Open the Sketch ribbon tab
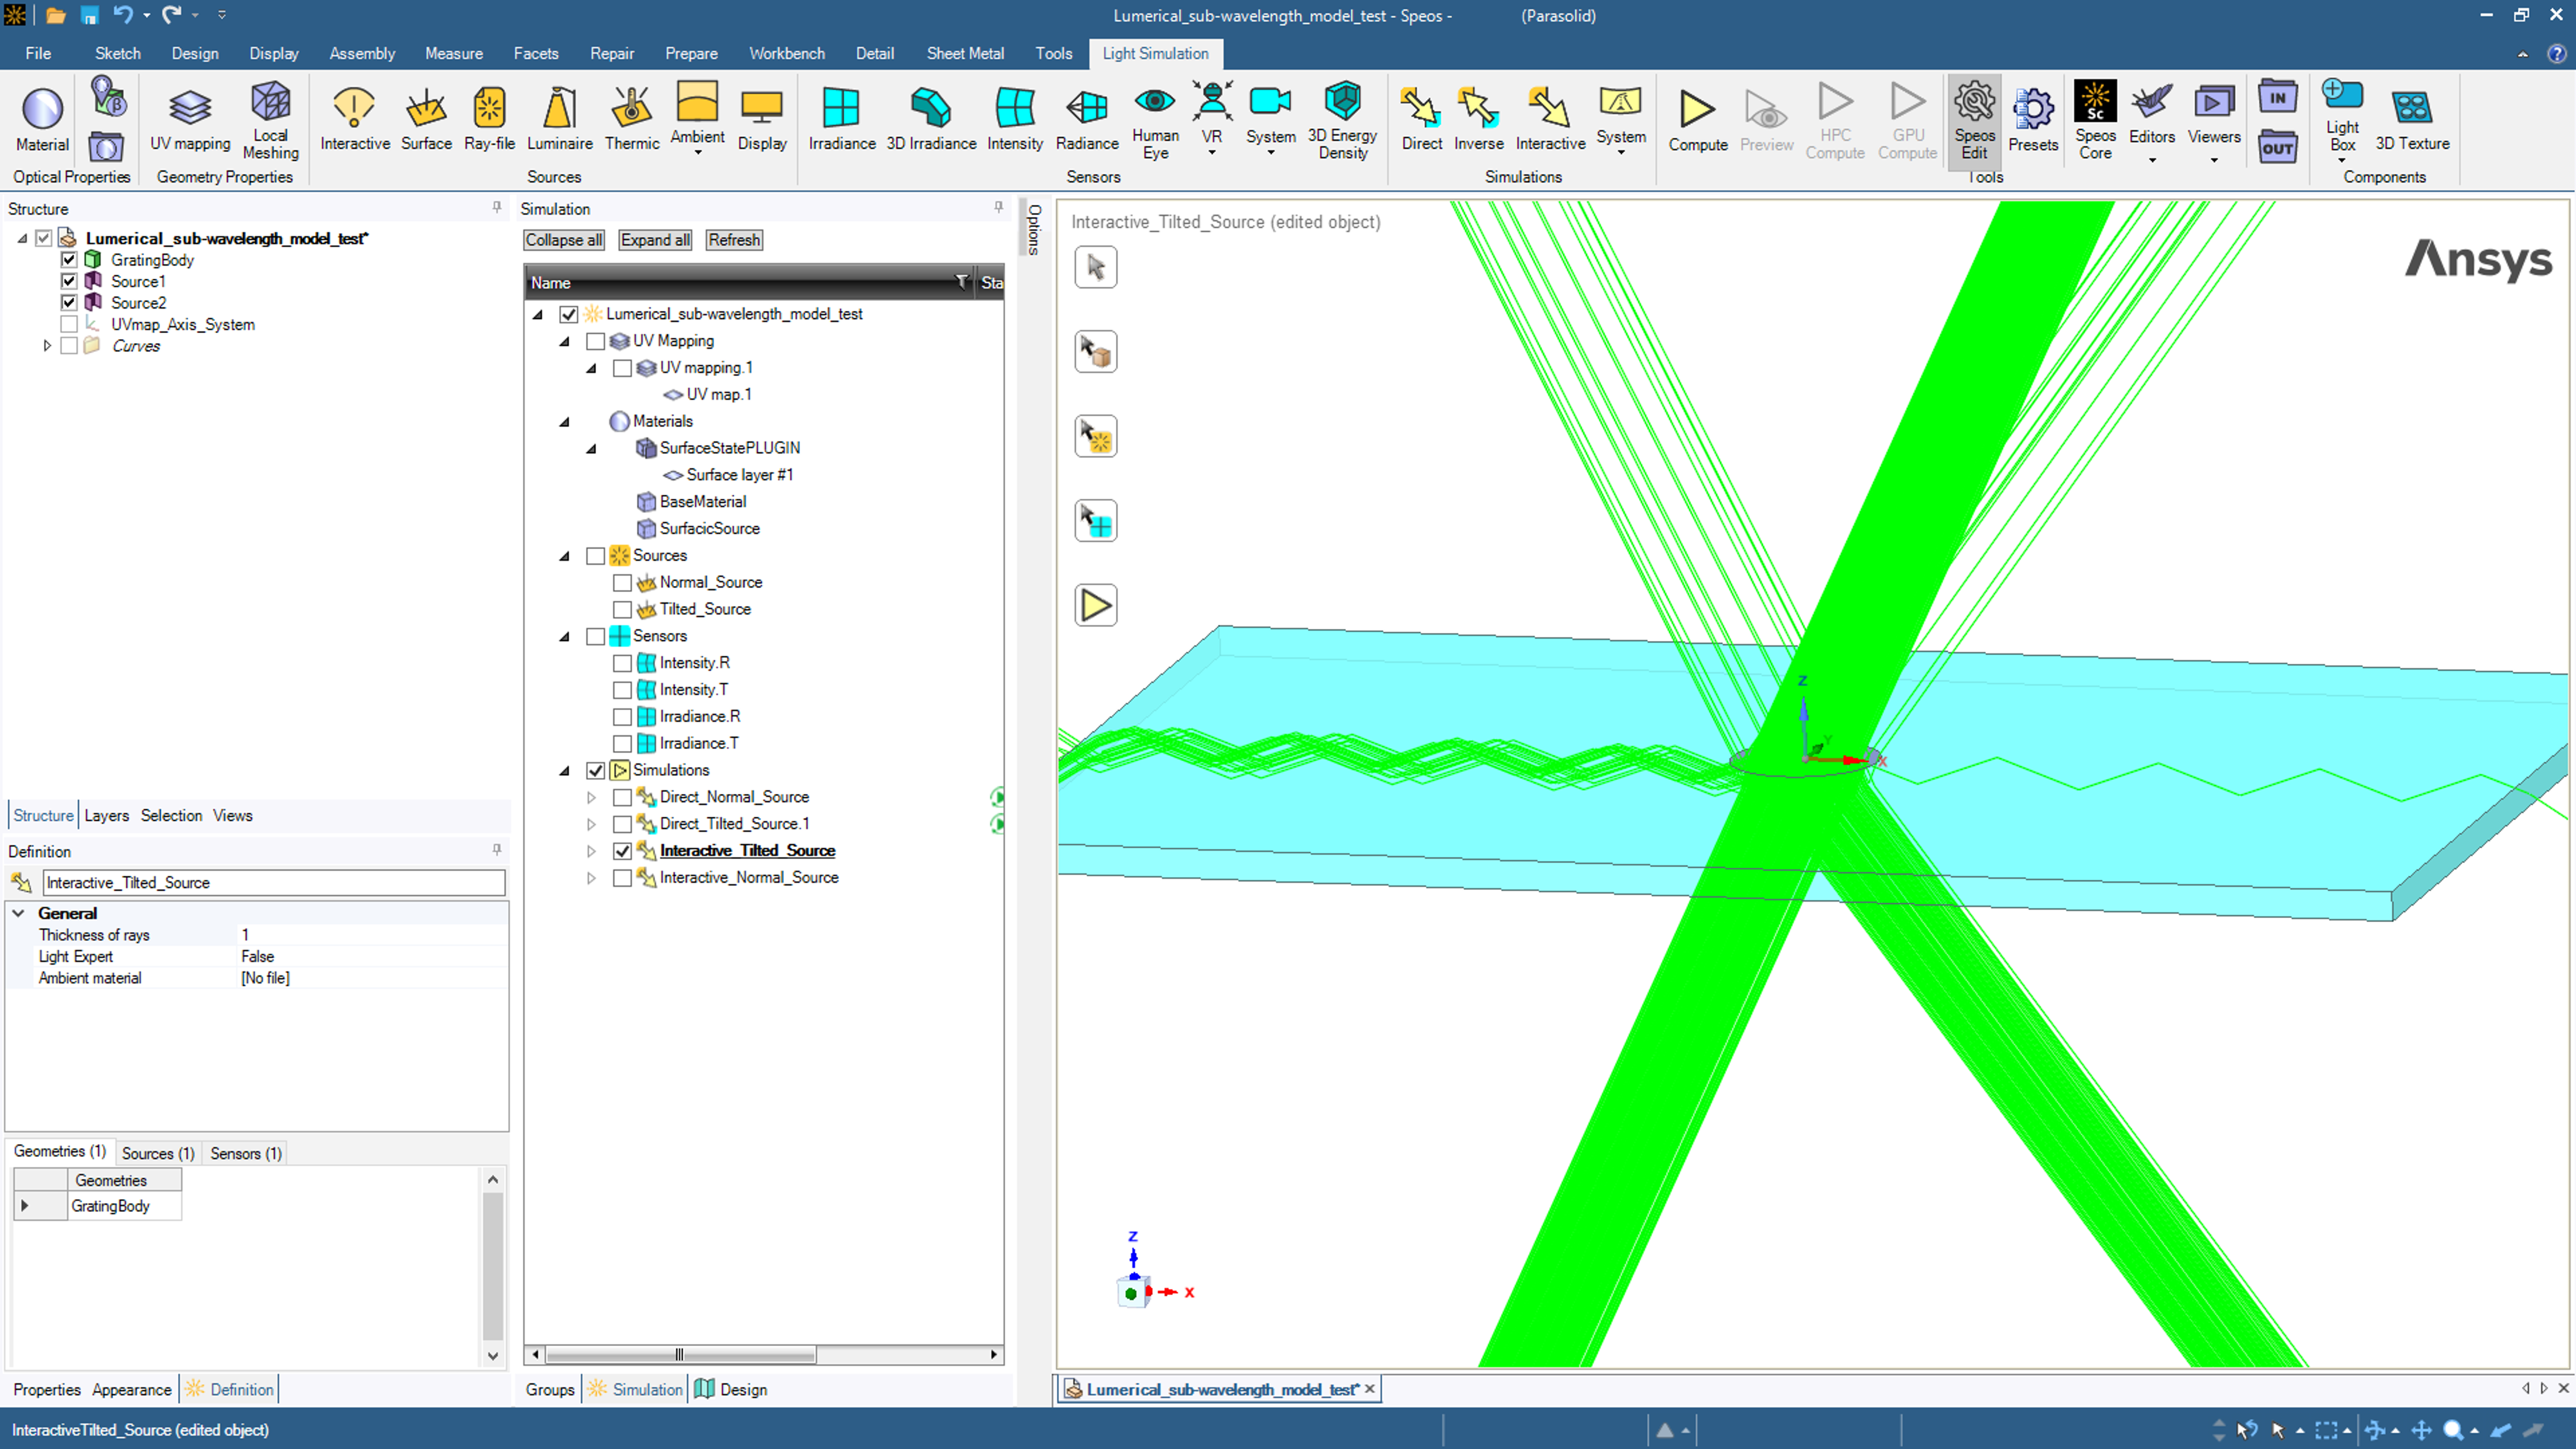The width and height of the screenshot is (2576, 1449). (x=118, y=53)
